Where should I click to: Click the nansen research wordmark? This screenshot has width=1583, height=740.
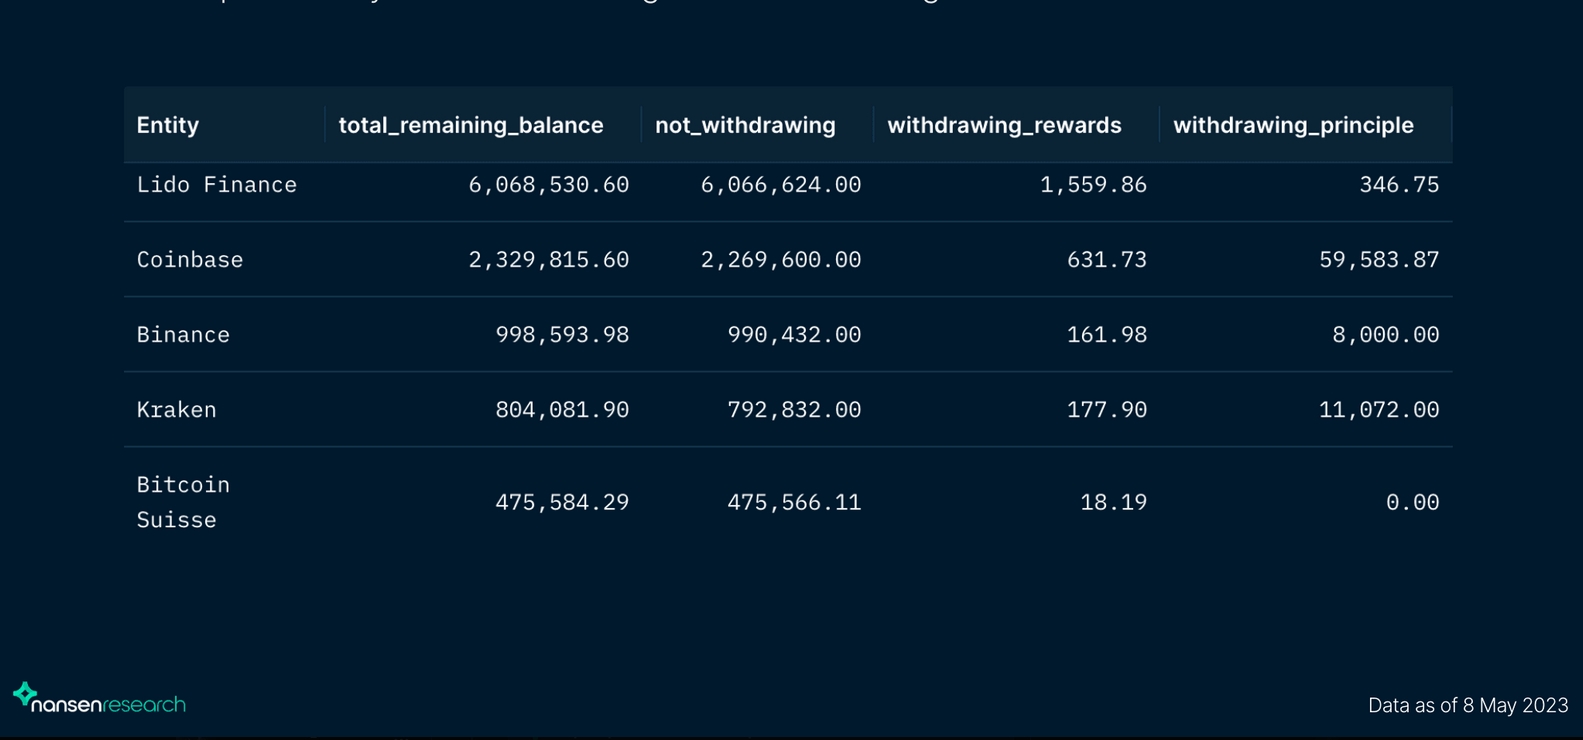click(108, 704)
